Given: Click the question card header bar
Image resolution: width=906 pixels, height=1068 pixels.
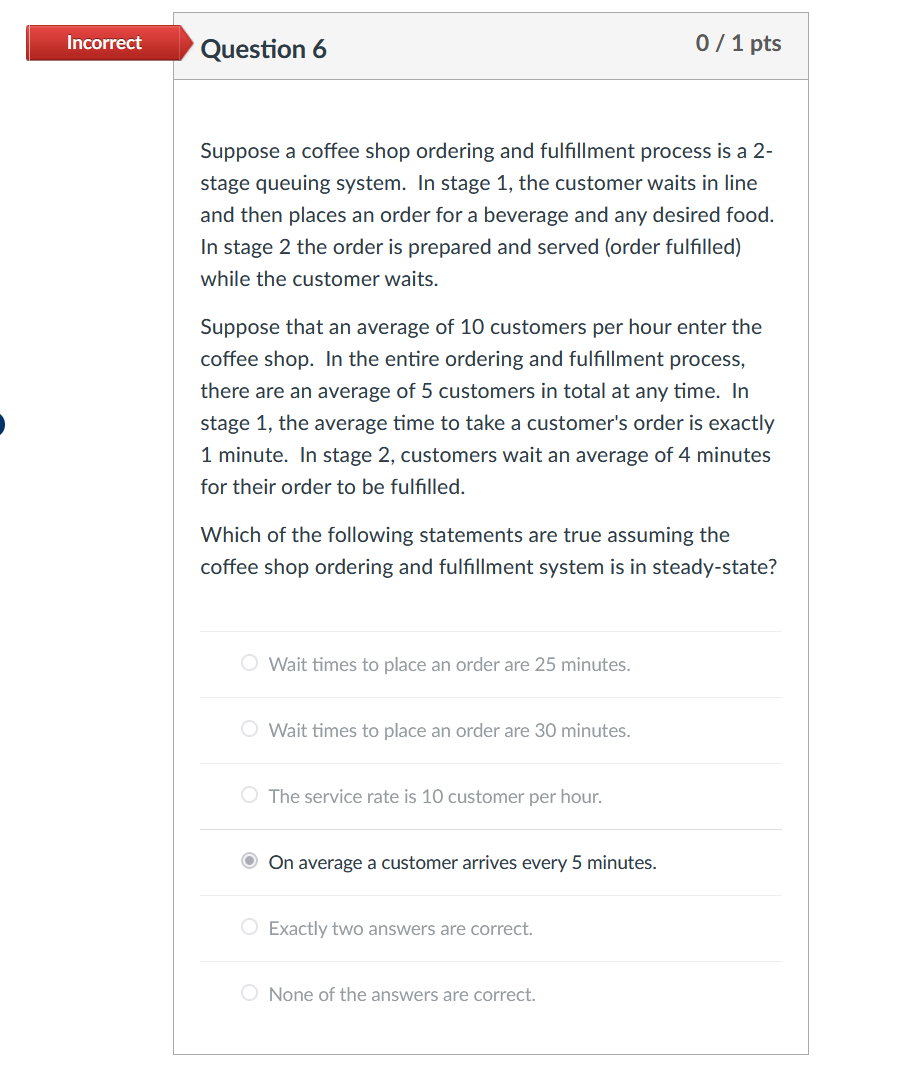Looking at the screenshot, I should tap(490, 46).
